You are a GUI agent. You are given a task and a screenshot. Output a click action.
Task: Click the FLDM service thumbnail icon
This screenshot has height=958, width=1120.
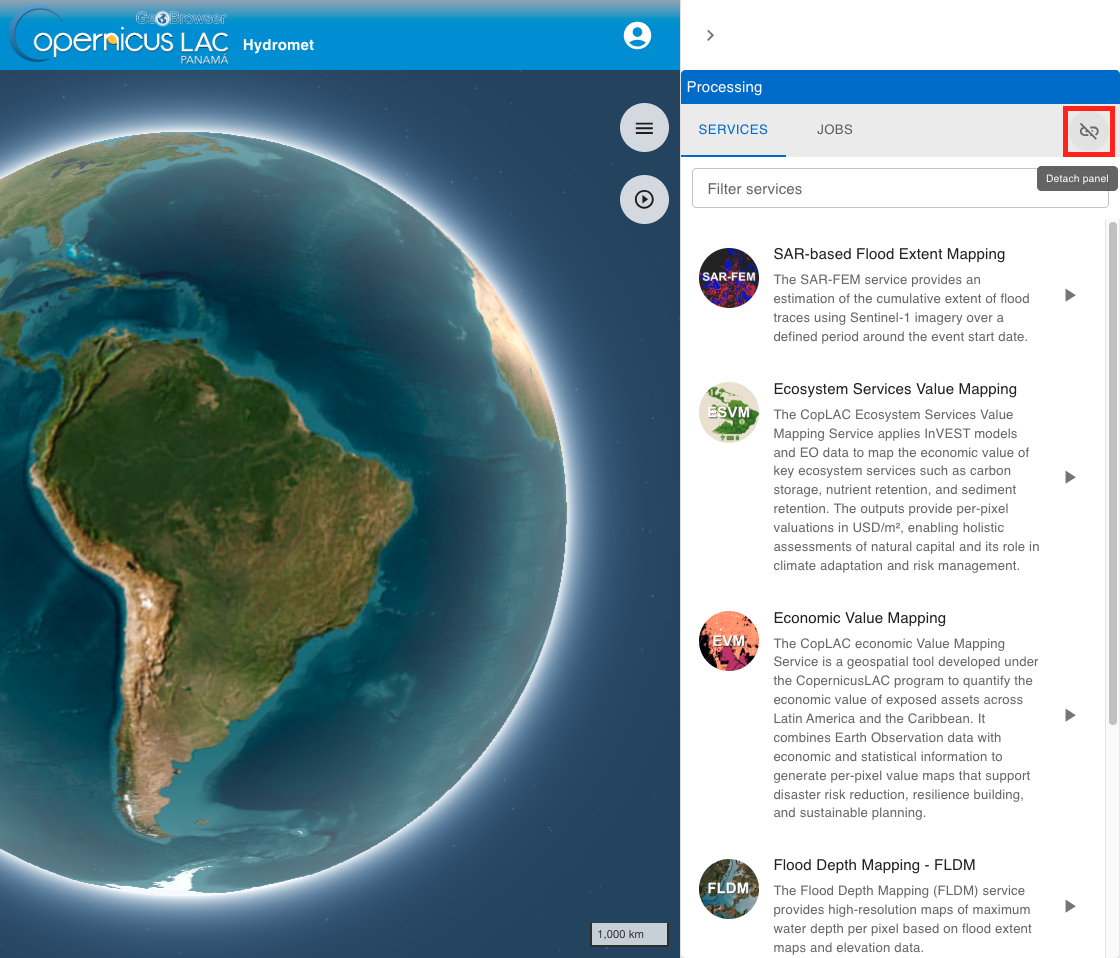click(x=729, y=888)
